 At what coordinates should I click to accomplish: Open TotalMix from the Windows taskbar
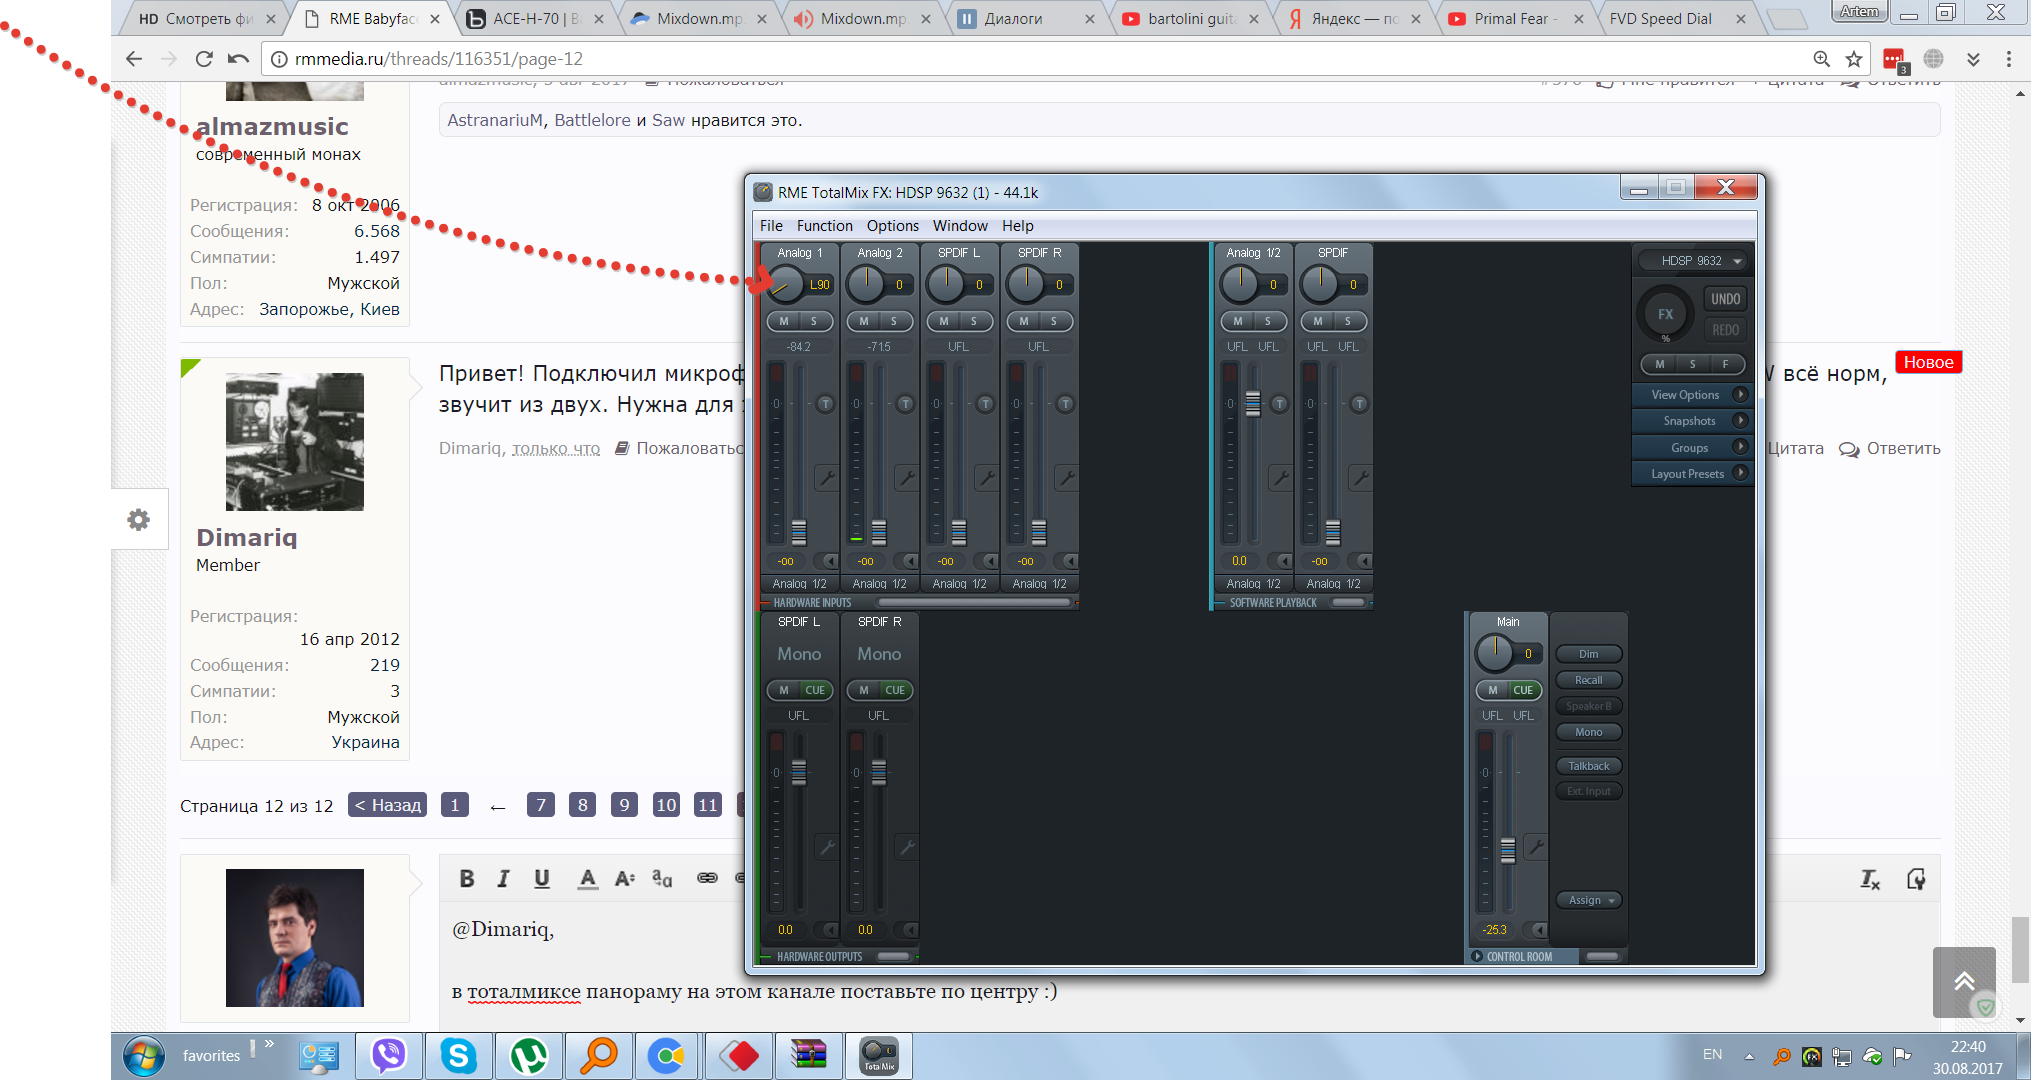[x=879, y=1055]
